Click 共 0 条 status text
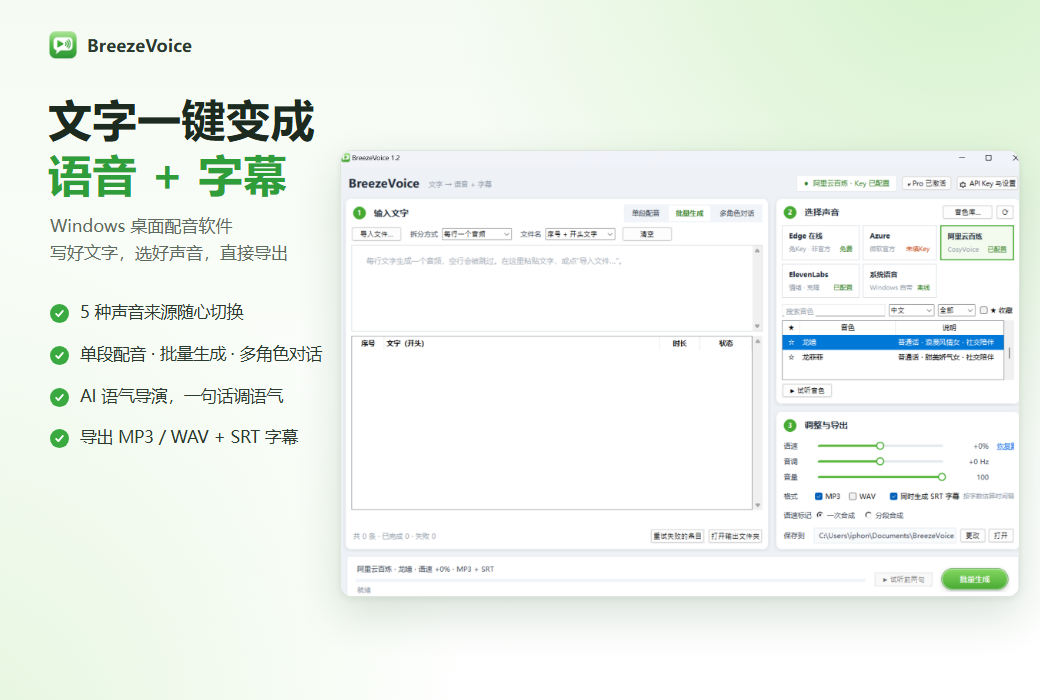The width and height of the screenshot is (1040, 700). click(x=394, y=536)
